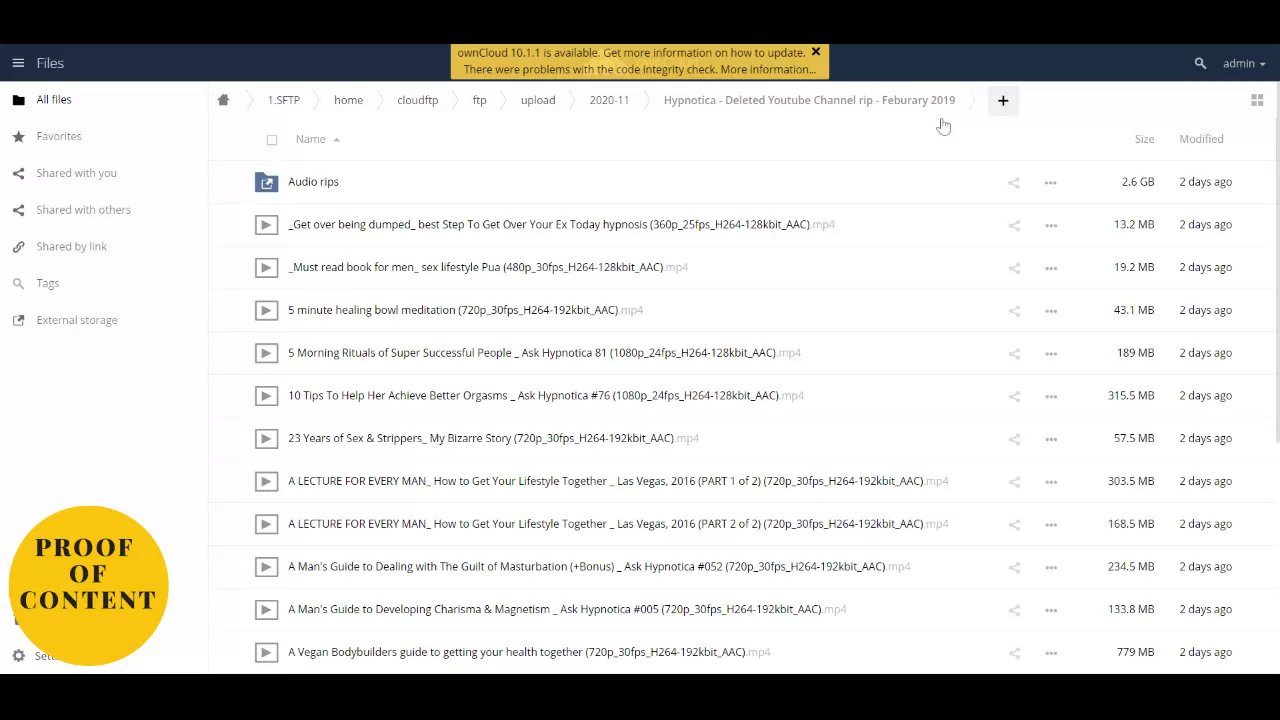Open more actions for 5 minute healing bowl
This screenshot has width=1280, height=720.
click(x=1050, y=311)
